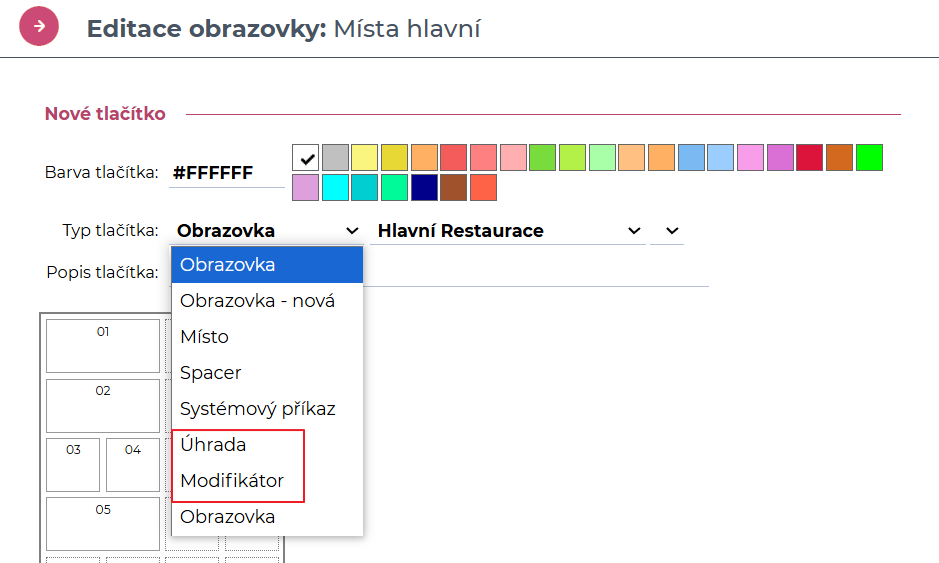Choose Systémový příkaz option
Screen dimensions: 939x563
pos(267,408)
